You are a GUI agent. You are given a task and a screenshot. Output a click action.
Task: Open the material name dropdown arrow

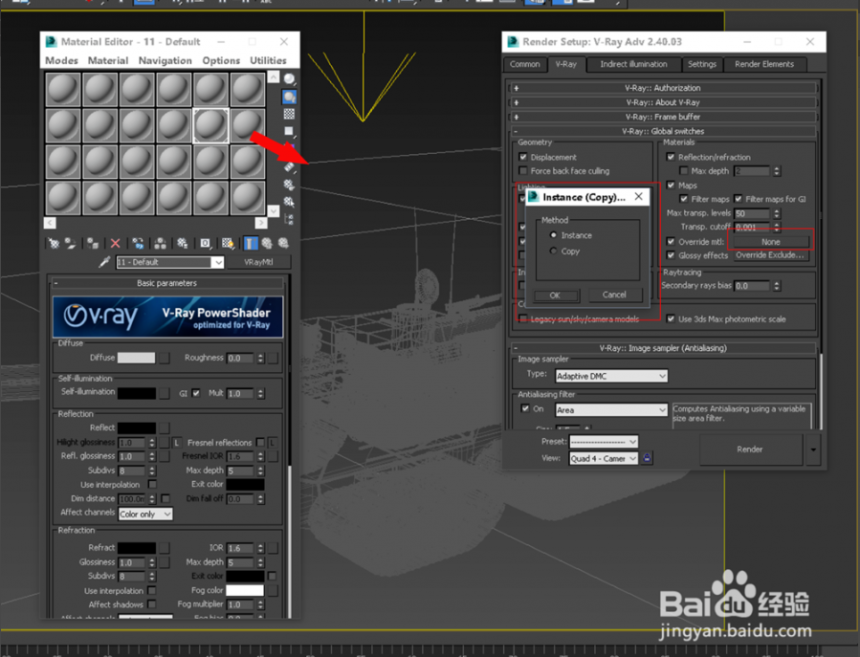click(218, 262)
